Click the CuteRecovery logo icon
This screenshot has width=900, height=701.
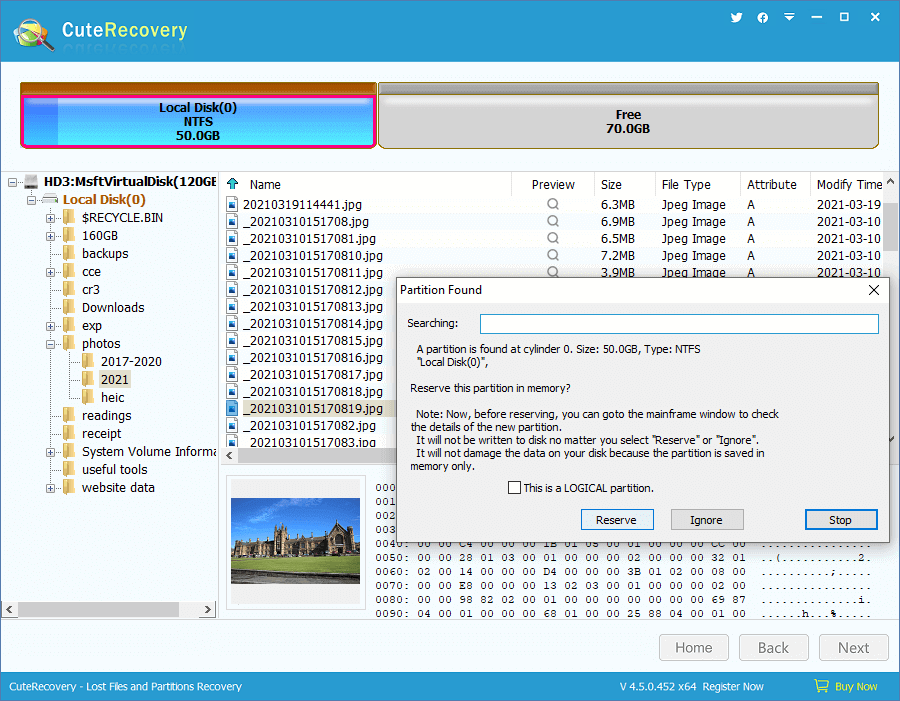tap(34, 34)
